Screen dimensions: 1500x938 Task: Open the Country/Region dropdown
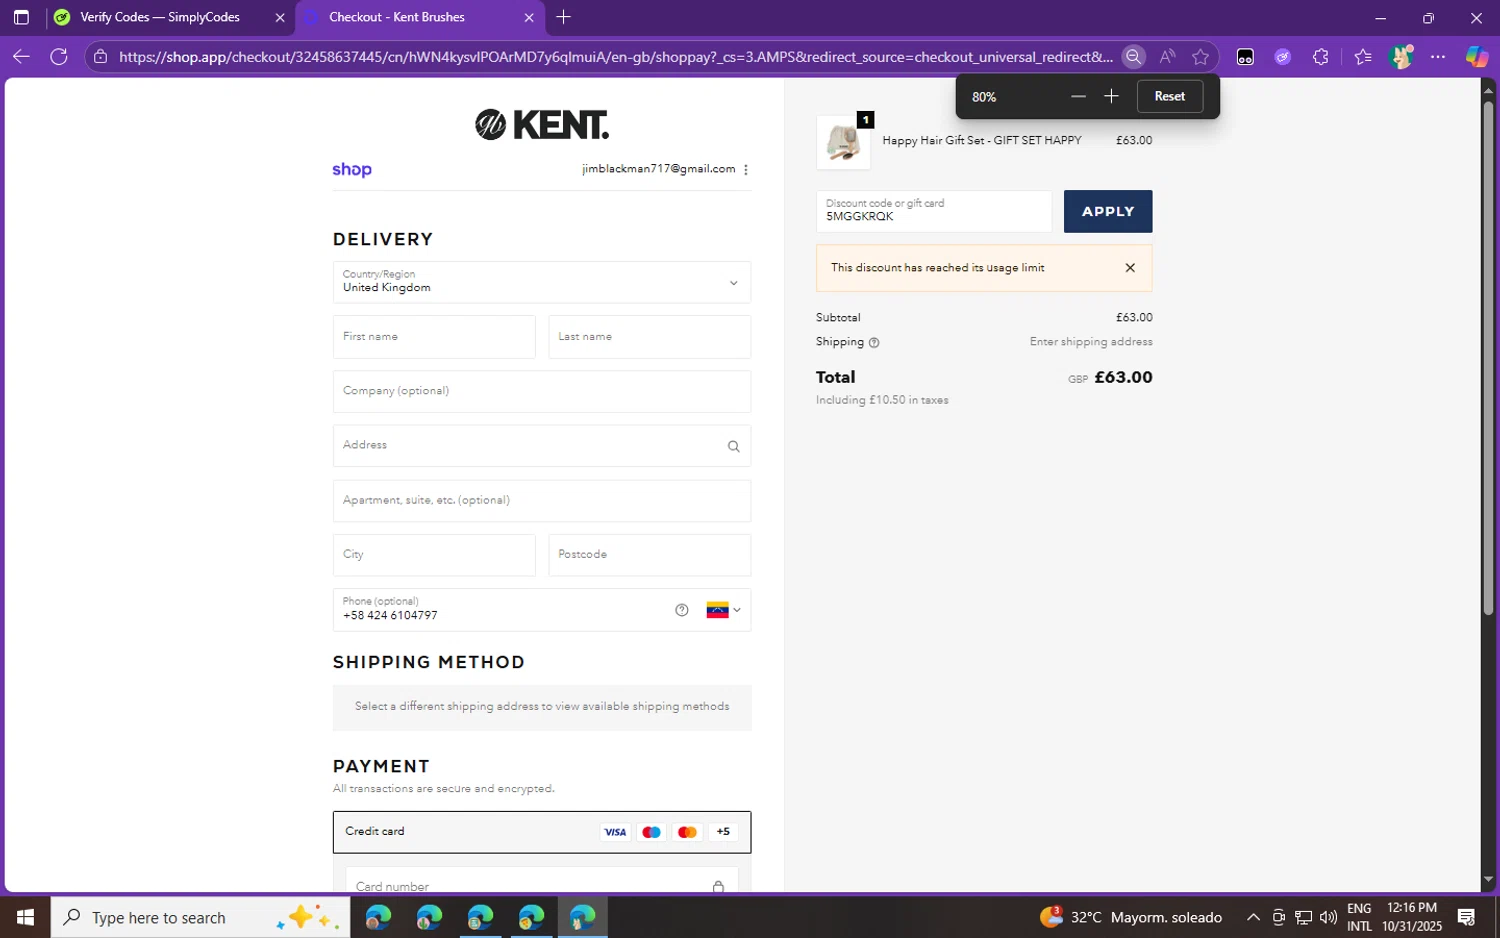point(542,282)
